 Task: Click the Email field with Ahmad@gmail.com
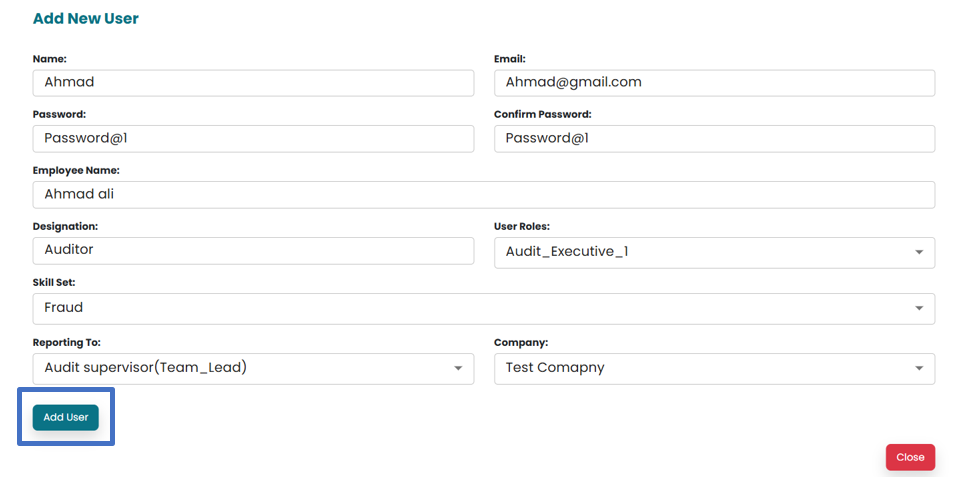(x=714, y=83)
